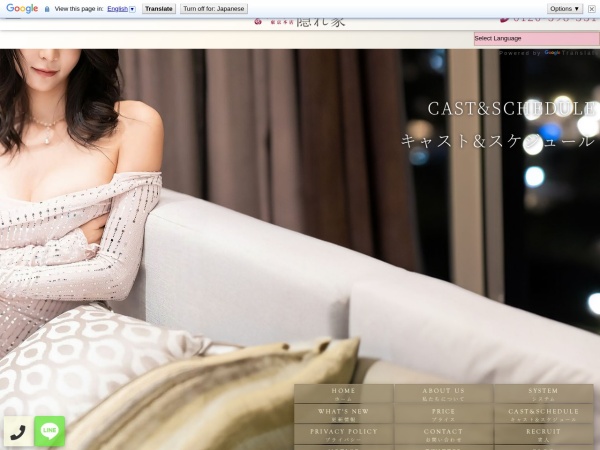Open the RECRUIT menu item
600x450 pixels.
coord(543,434)
